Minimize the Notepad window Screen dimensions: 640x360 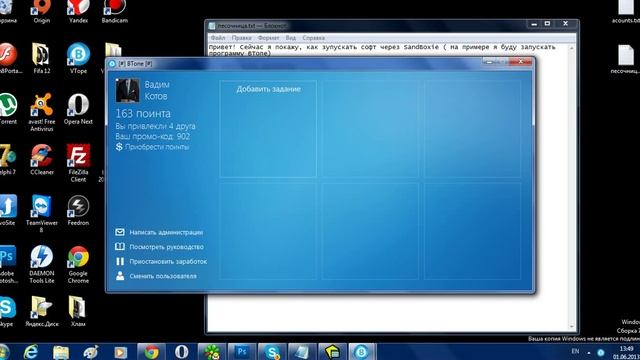pyautogui.click(x=533, y=24)
